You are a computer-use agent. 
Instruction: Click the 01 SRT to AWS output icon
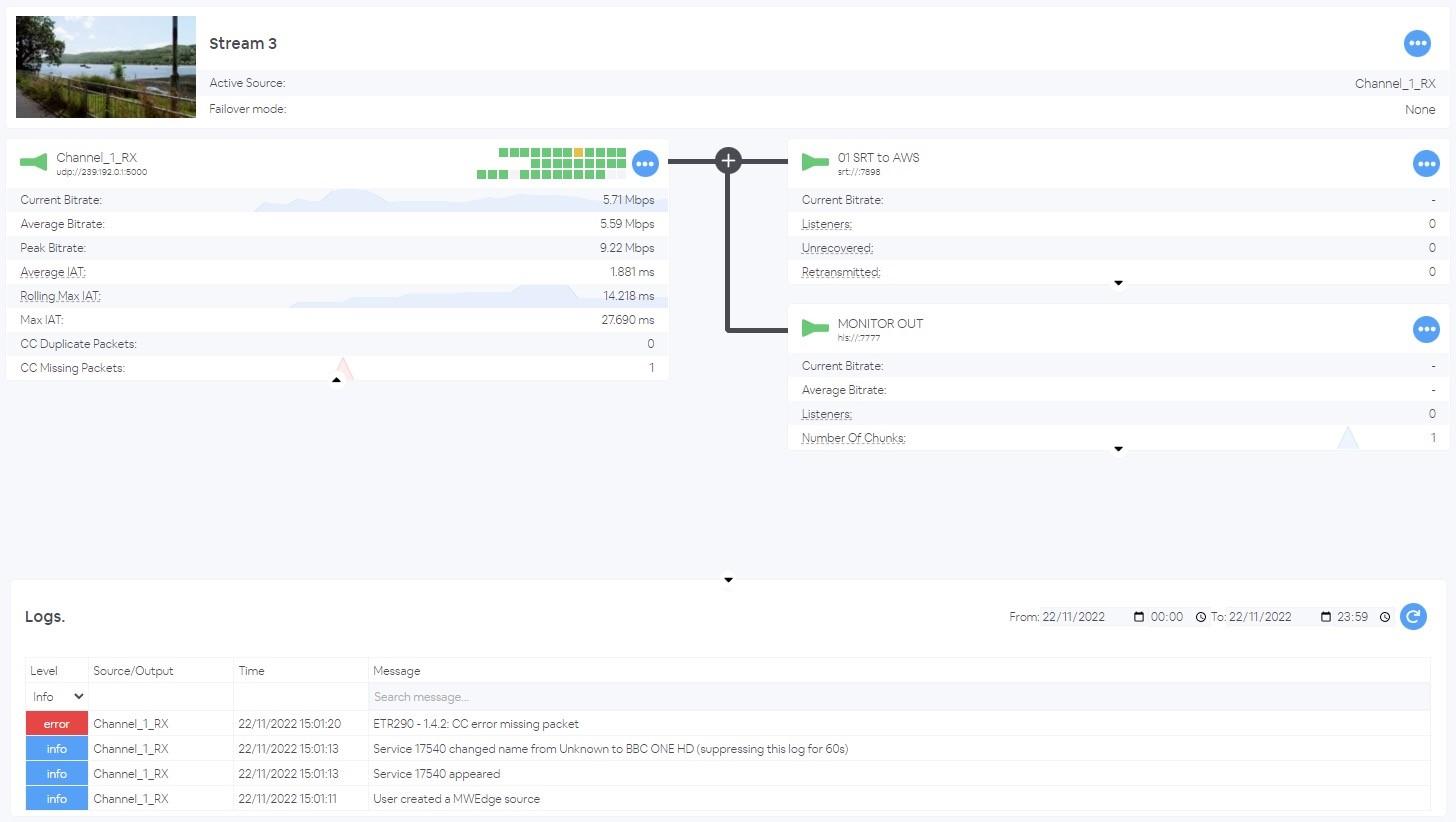coord(815,162)
